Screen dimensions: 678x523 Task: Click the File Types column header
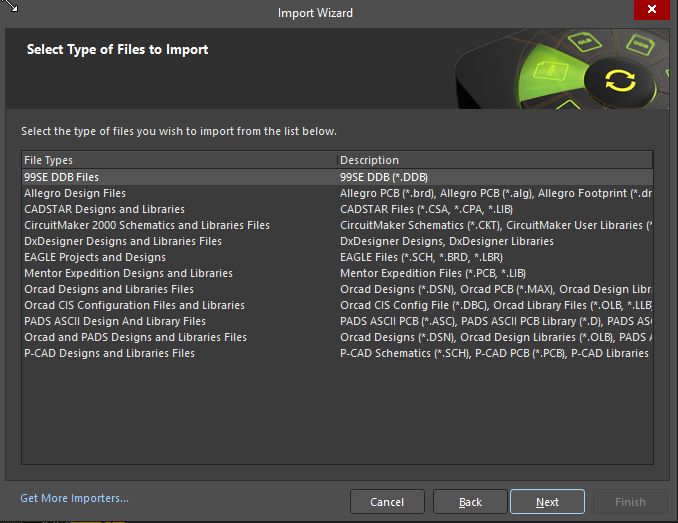pos(179,160)
